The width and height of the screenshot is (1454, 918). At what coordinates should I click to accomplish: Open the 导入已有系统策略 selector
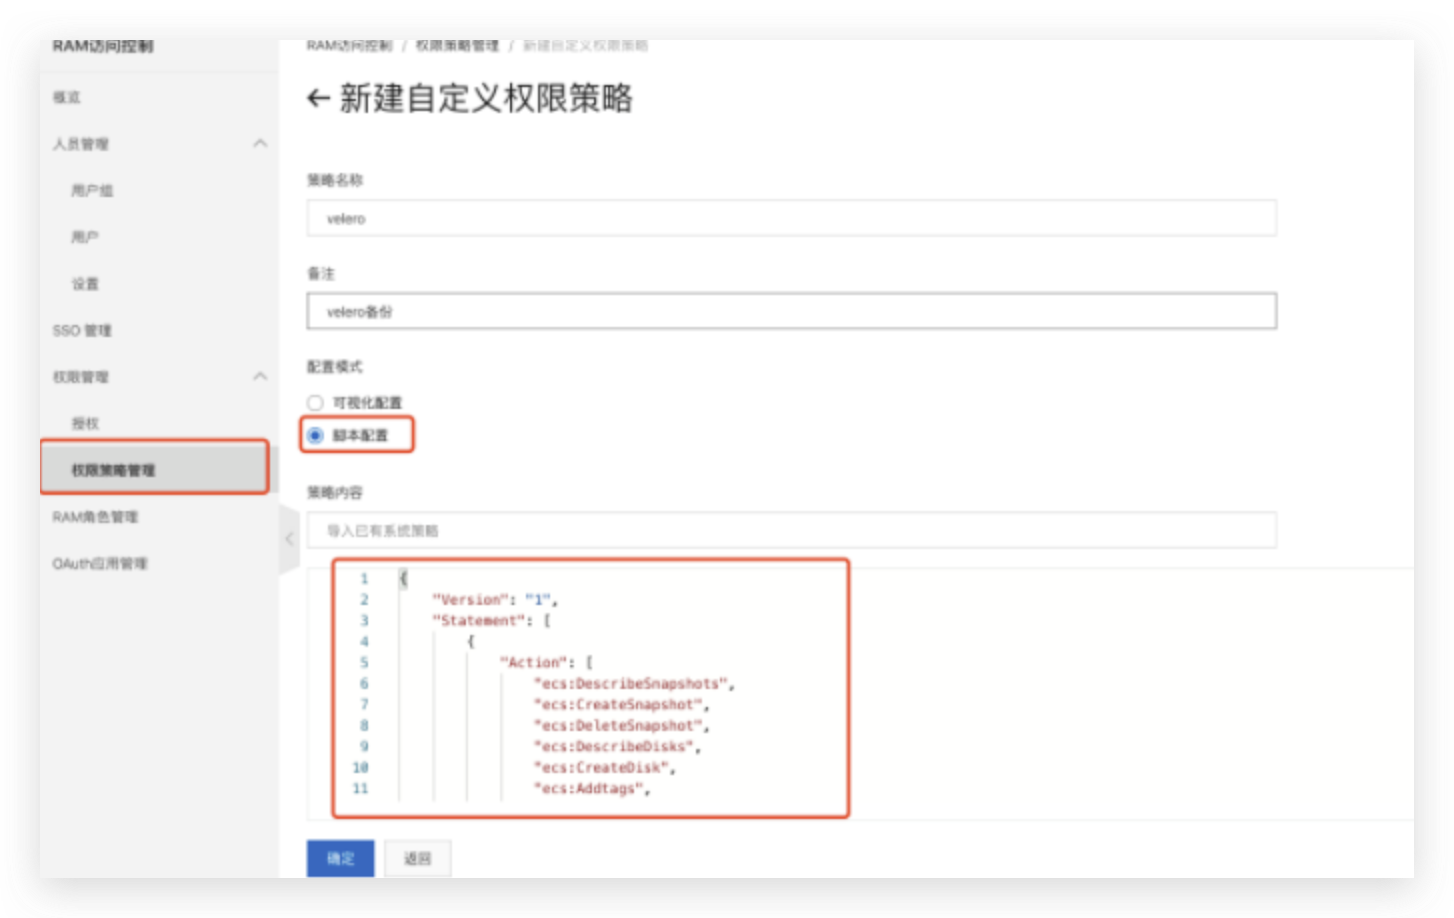coord(791,530)
